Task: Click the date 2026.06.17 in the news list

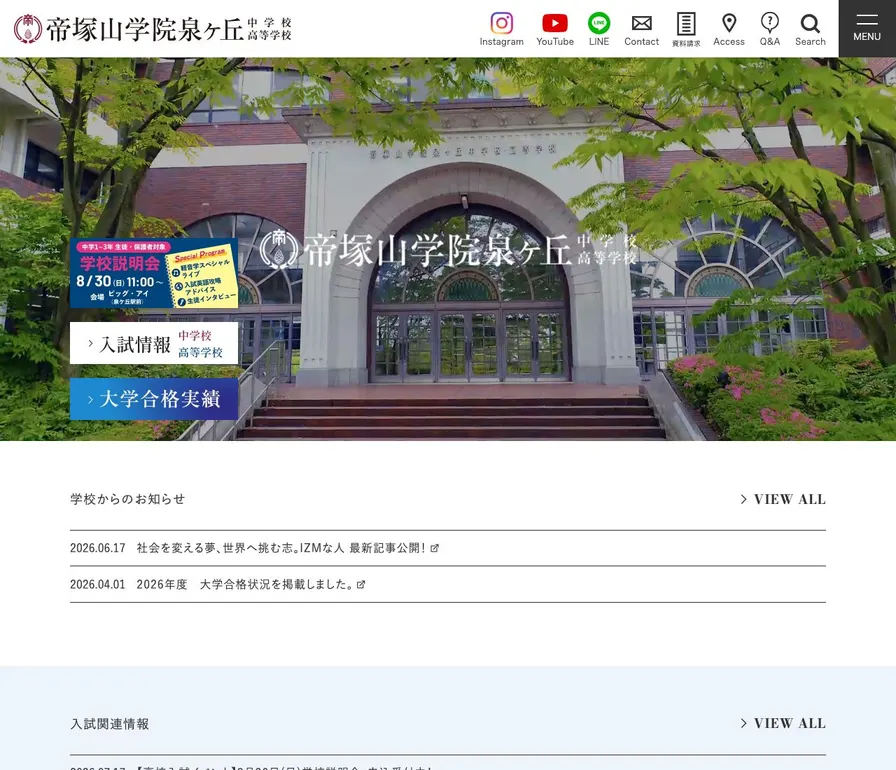Action: [x=98, y=548]
